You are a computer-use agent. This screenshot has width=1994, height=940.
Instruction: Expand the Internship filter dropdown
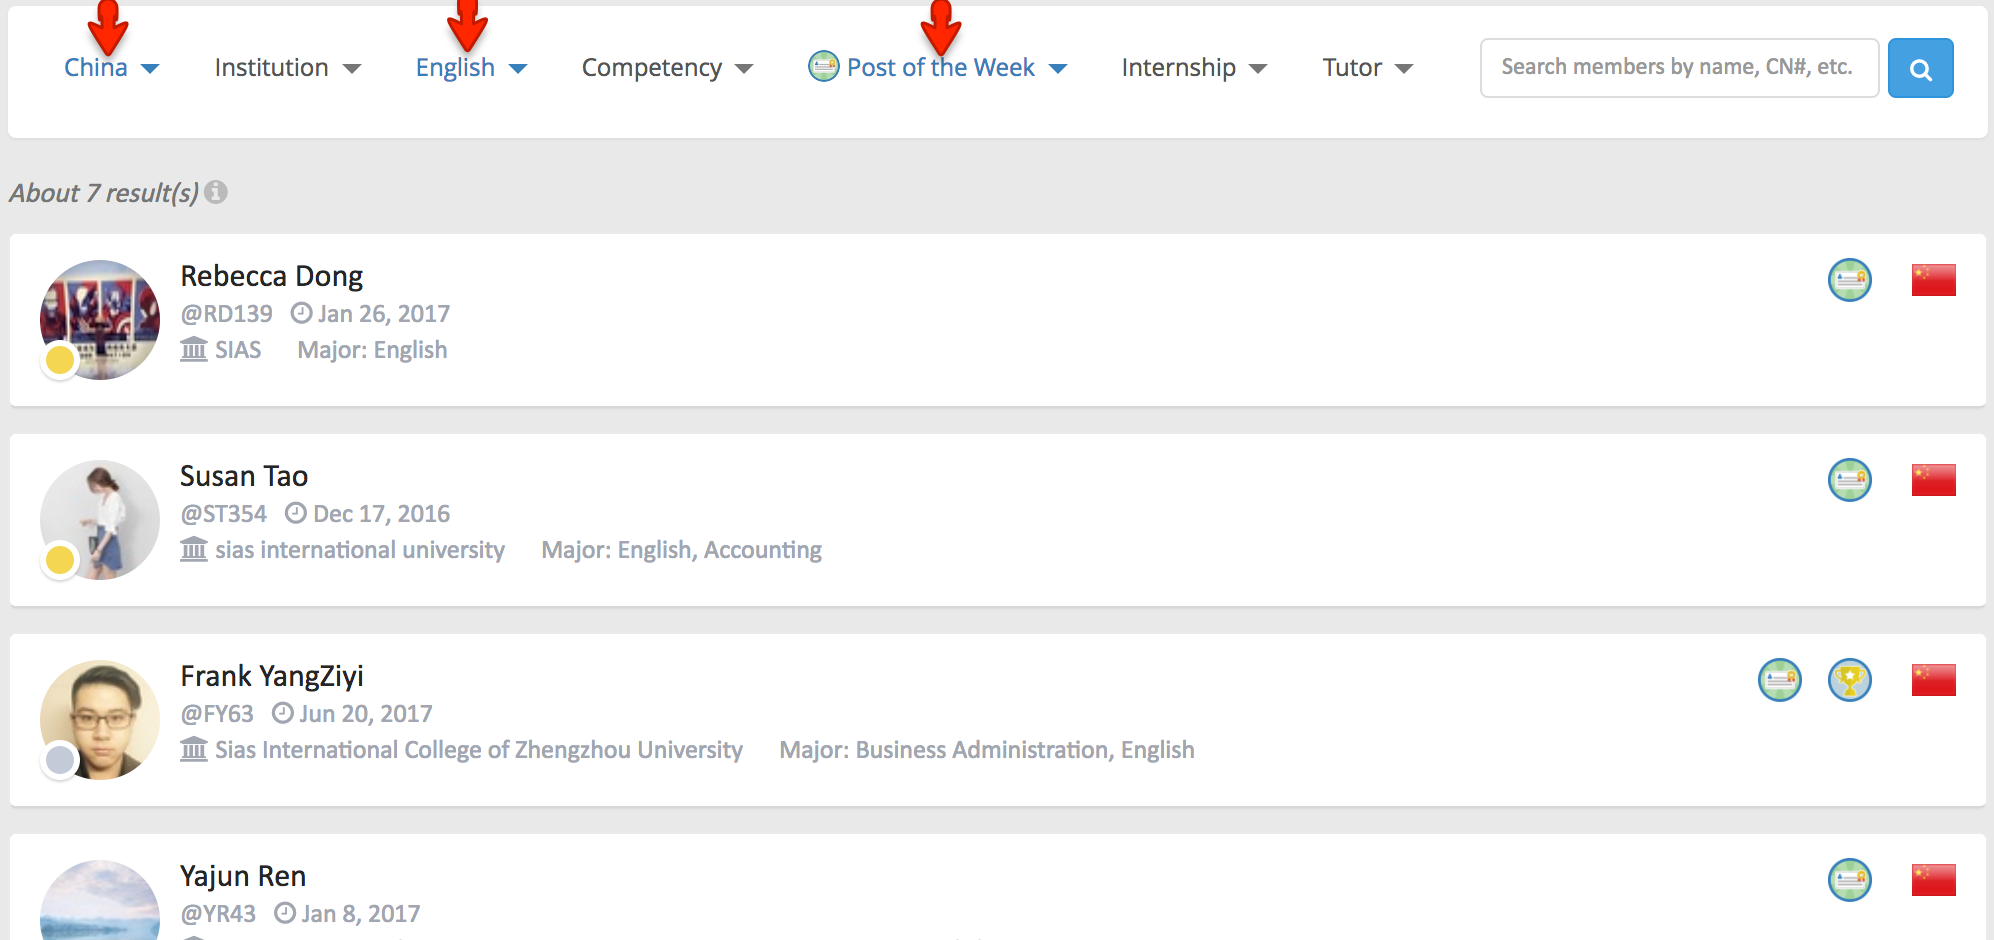(1194, 68)
